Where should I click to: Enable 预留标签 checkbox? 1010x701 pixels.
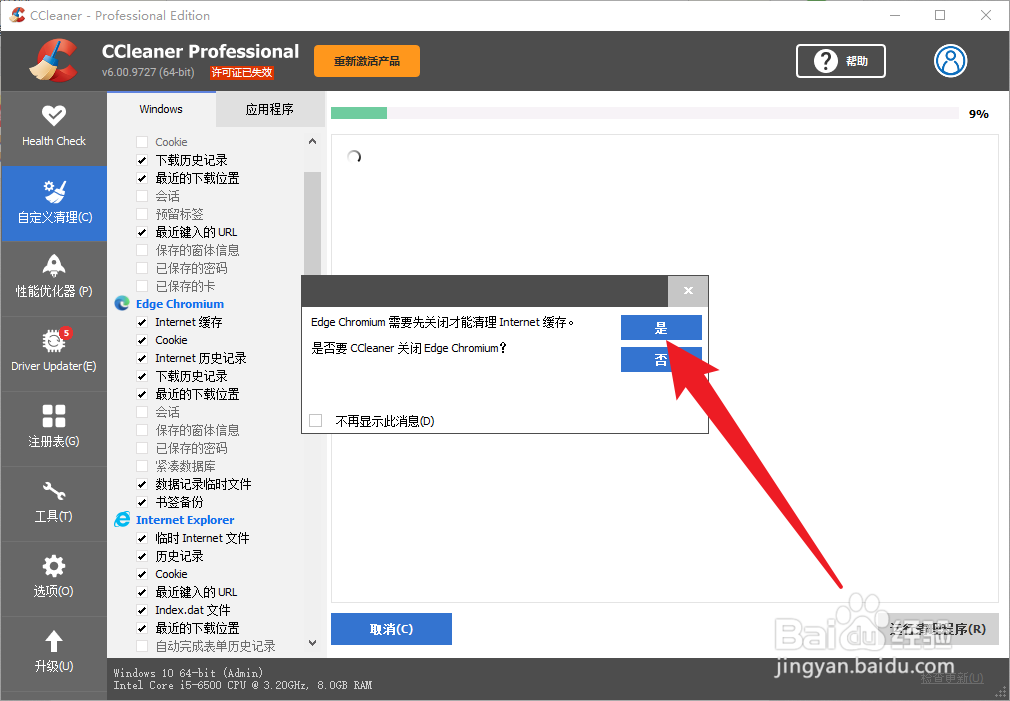(142, 214)
